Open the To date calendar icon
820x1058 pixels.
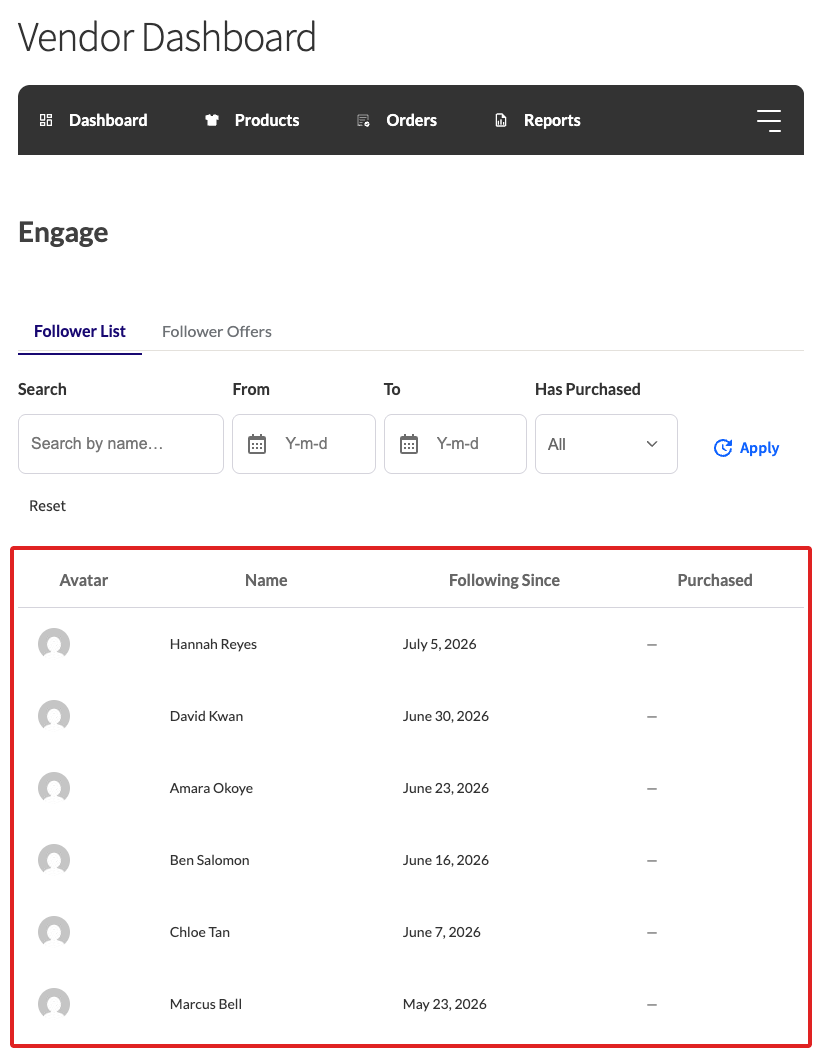tap(409, 444)
